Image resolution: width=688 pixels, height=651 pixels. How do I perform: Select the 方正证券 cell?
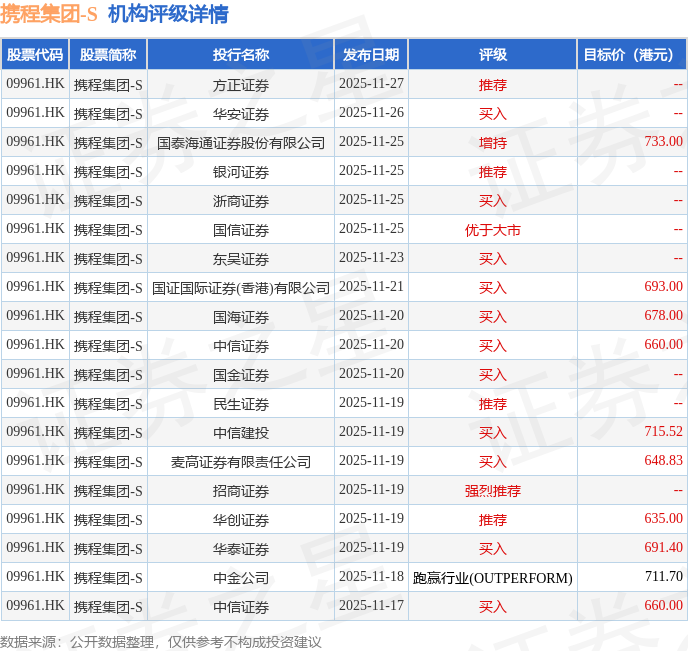[x=241, y=85]
